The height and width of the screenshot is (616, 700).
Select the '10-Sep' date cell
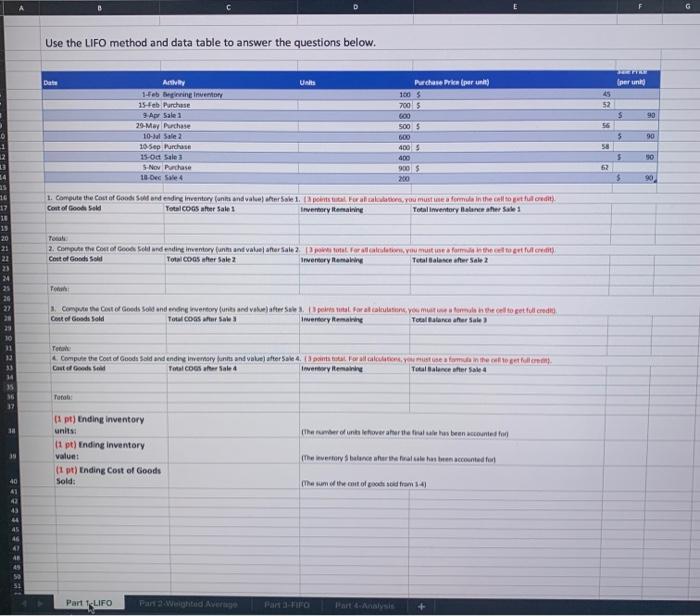101,146
